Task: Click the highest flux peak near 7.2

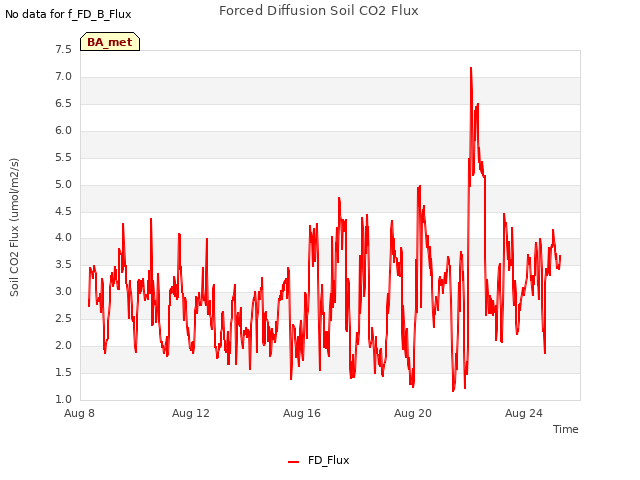Action: [x=471, y=69]
